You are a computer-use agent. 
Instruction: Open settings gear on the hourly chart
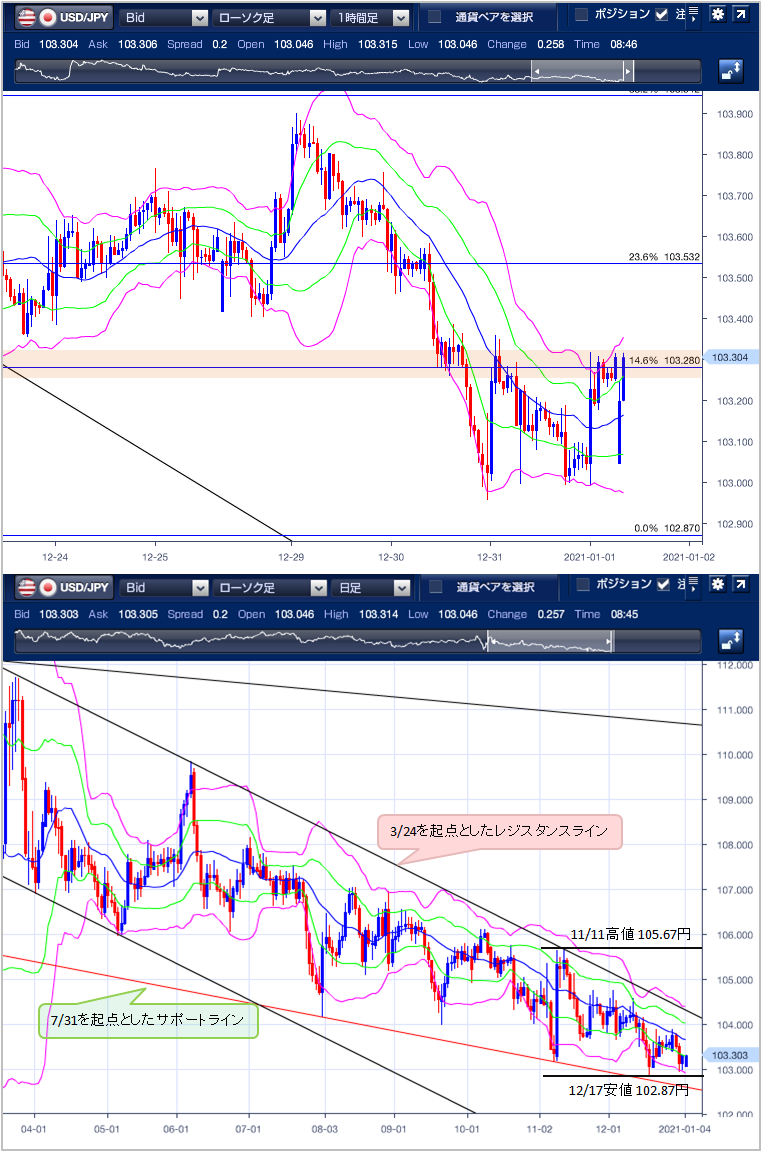pos(717,16)
